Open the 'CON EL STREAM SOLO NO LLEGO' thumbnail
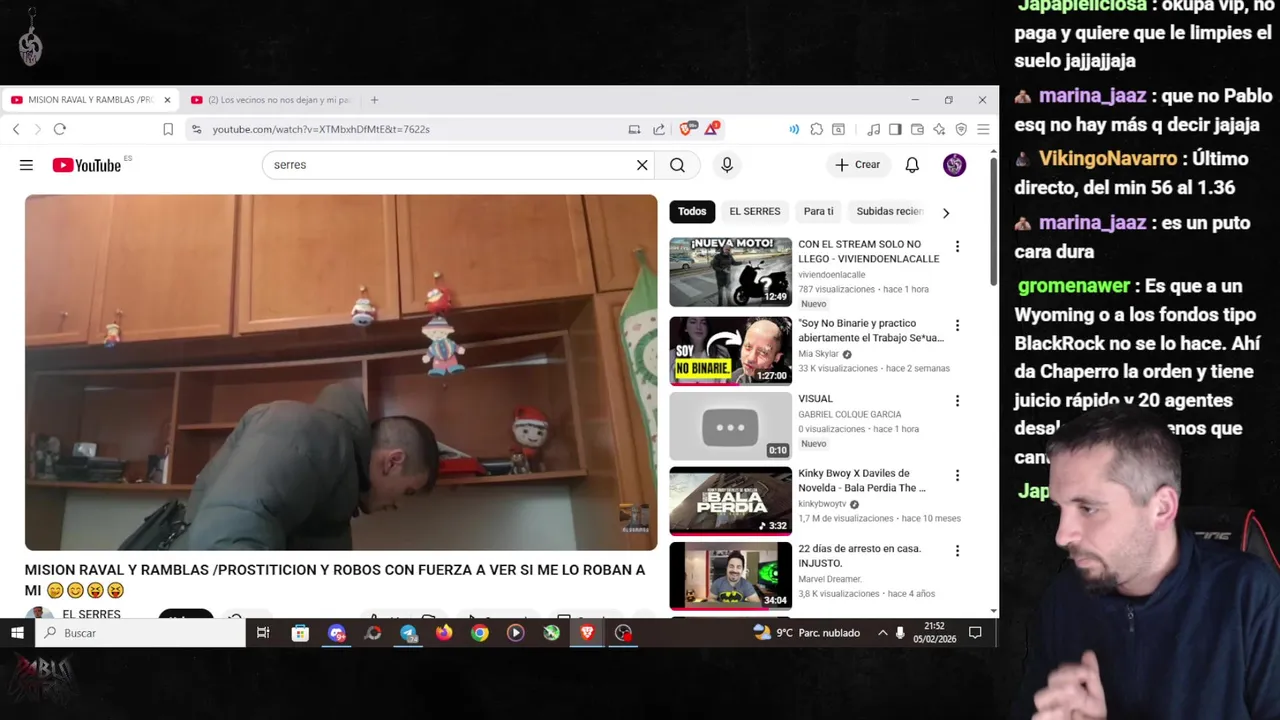Image resolution: width=1280 pixels, height=720 pixels. (730, 272)
